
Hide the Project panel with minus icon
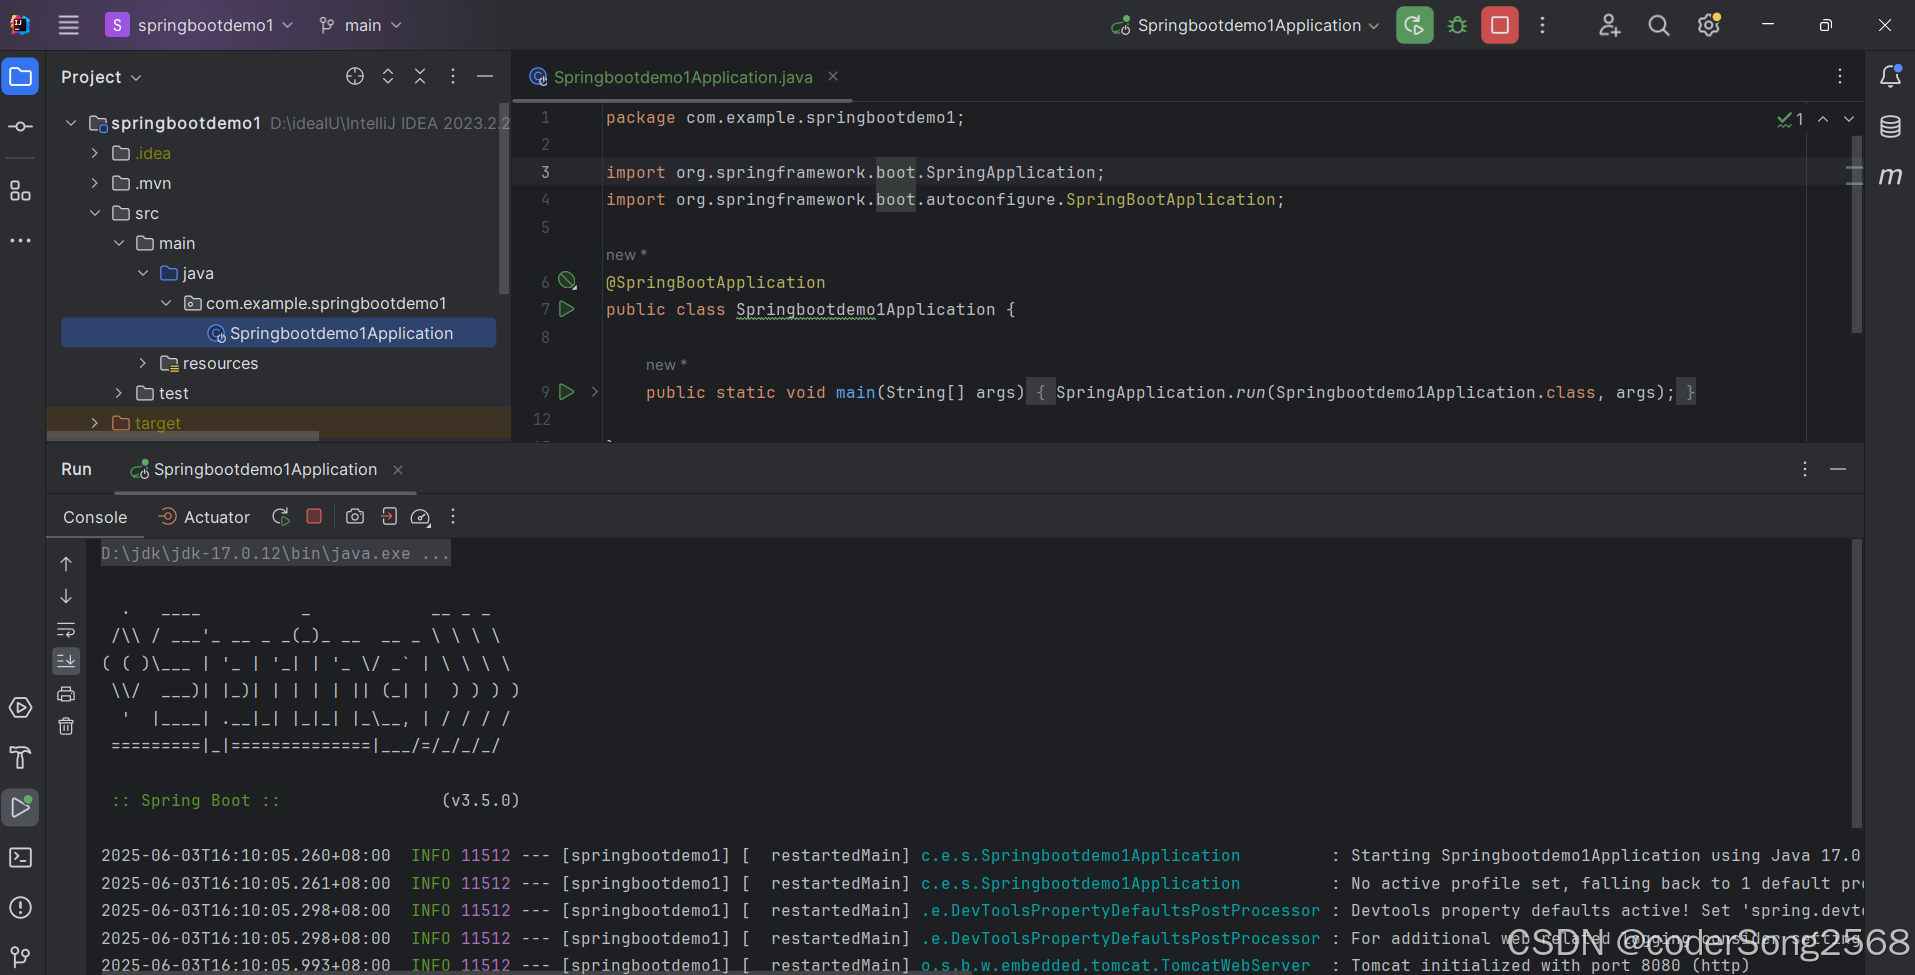[x=485, y=76]
